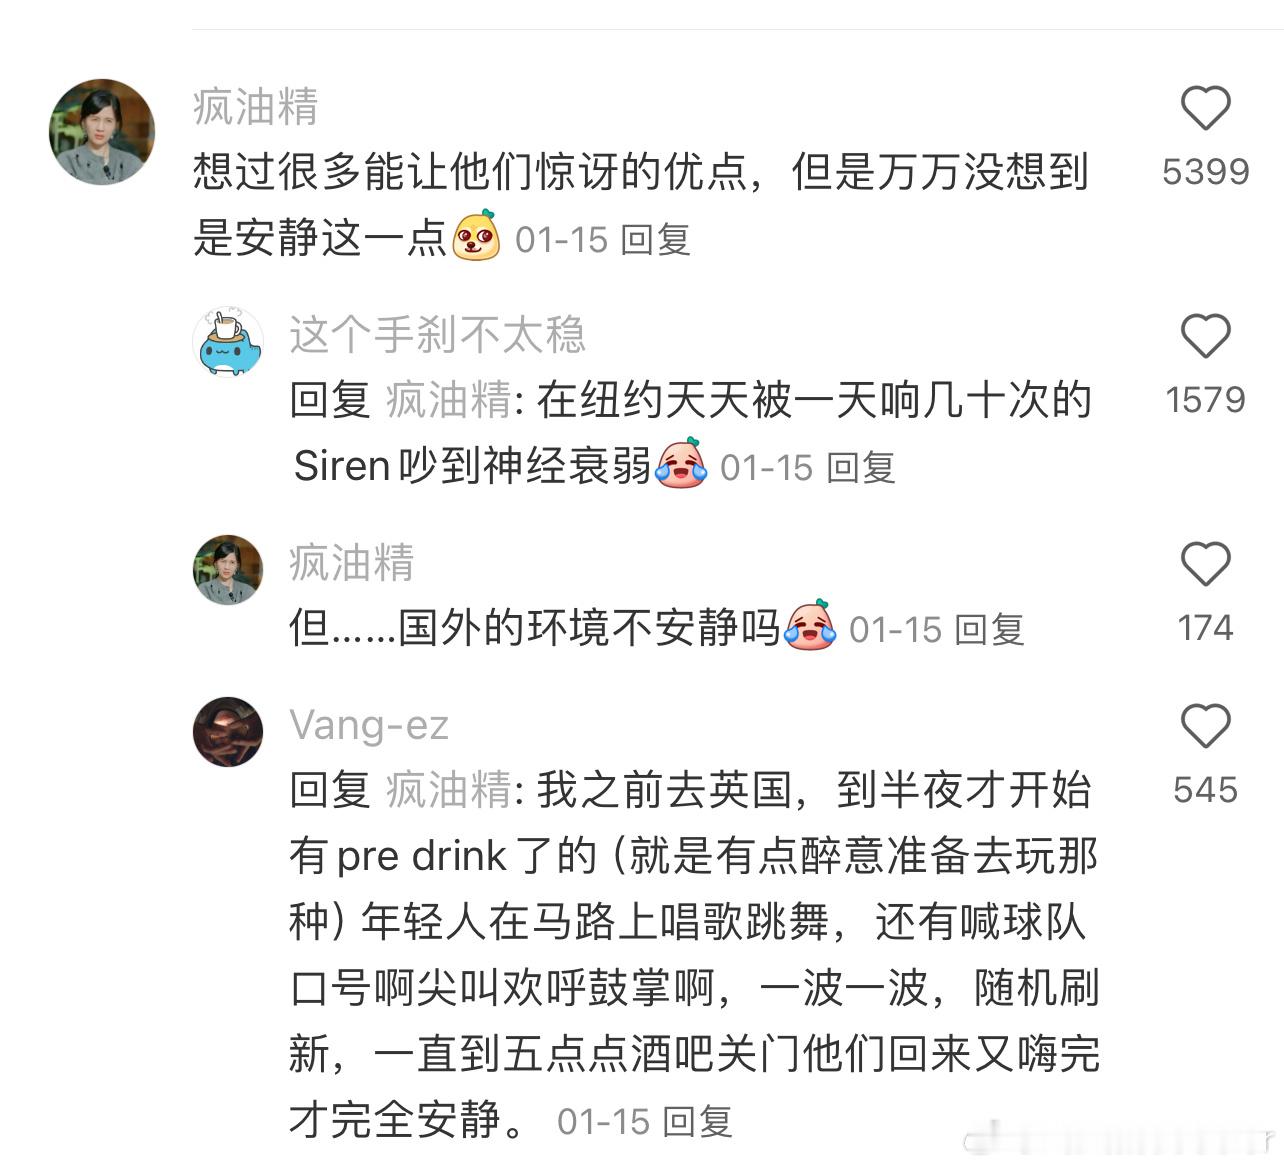1284x1167 pixels.
Task: Like 疯油精's reply with 174 likes
Action: point(1205,564)
